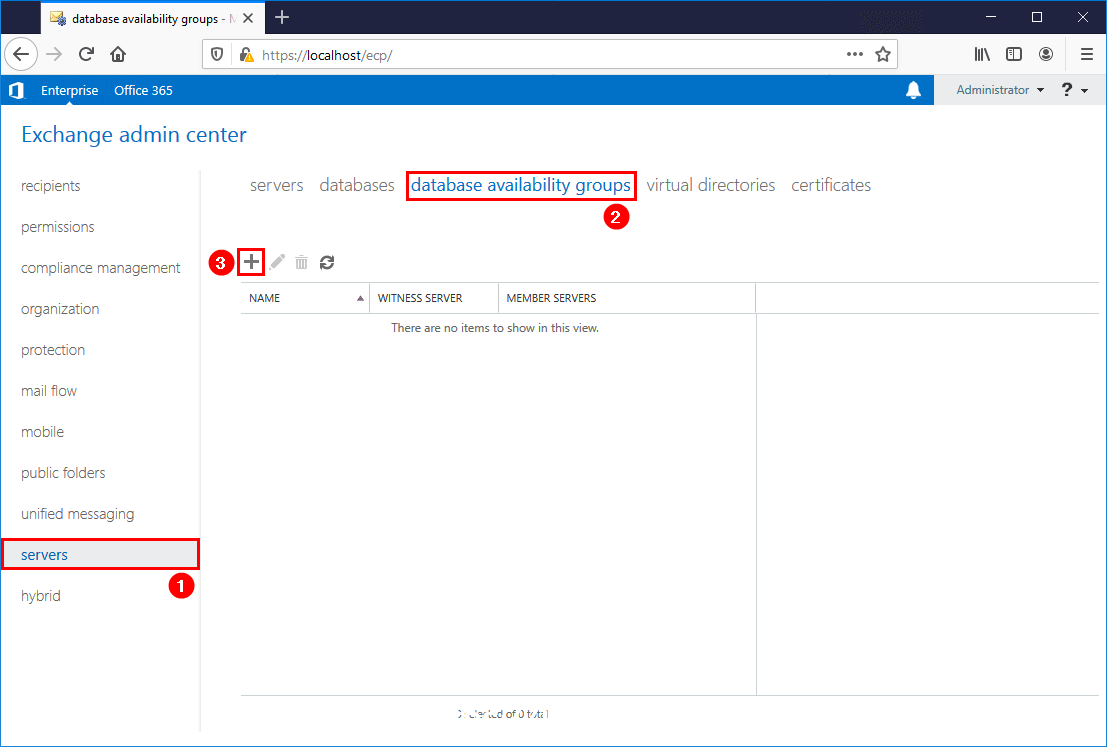The width and height of the screenshot is (1107, 747).
Task: Open the databases sub-tab
Action: click(357, 185)
